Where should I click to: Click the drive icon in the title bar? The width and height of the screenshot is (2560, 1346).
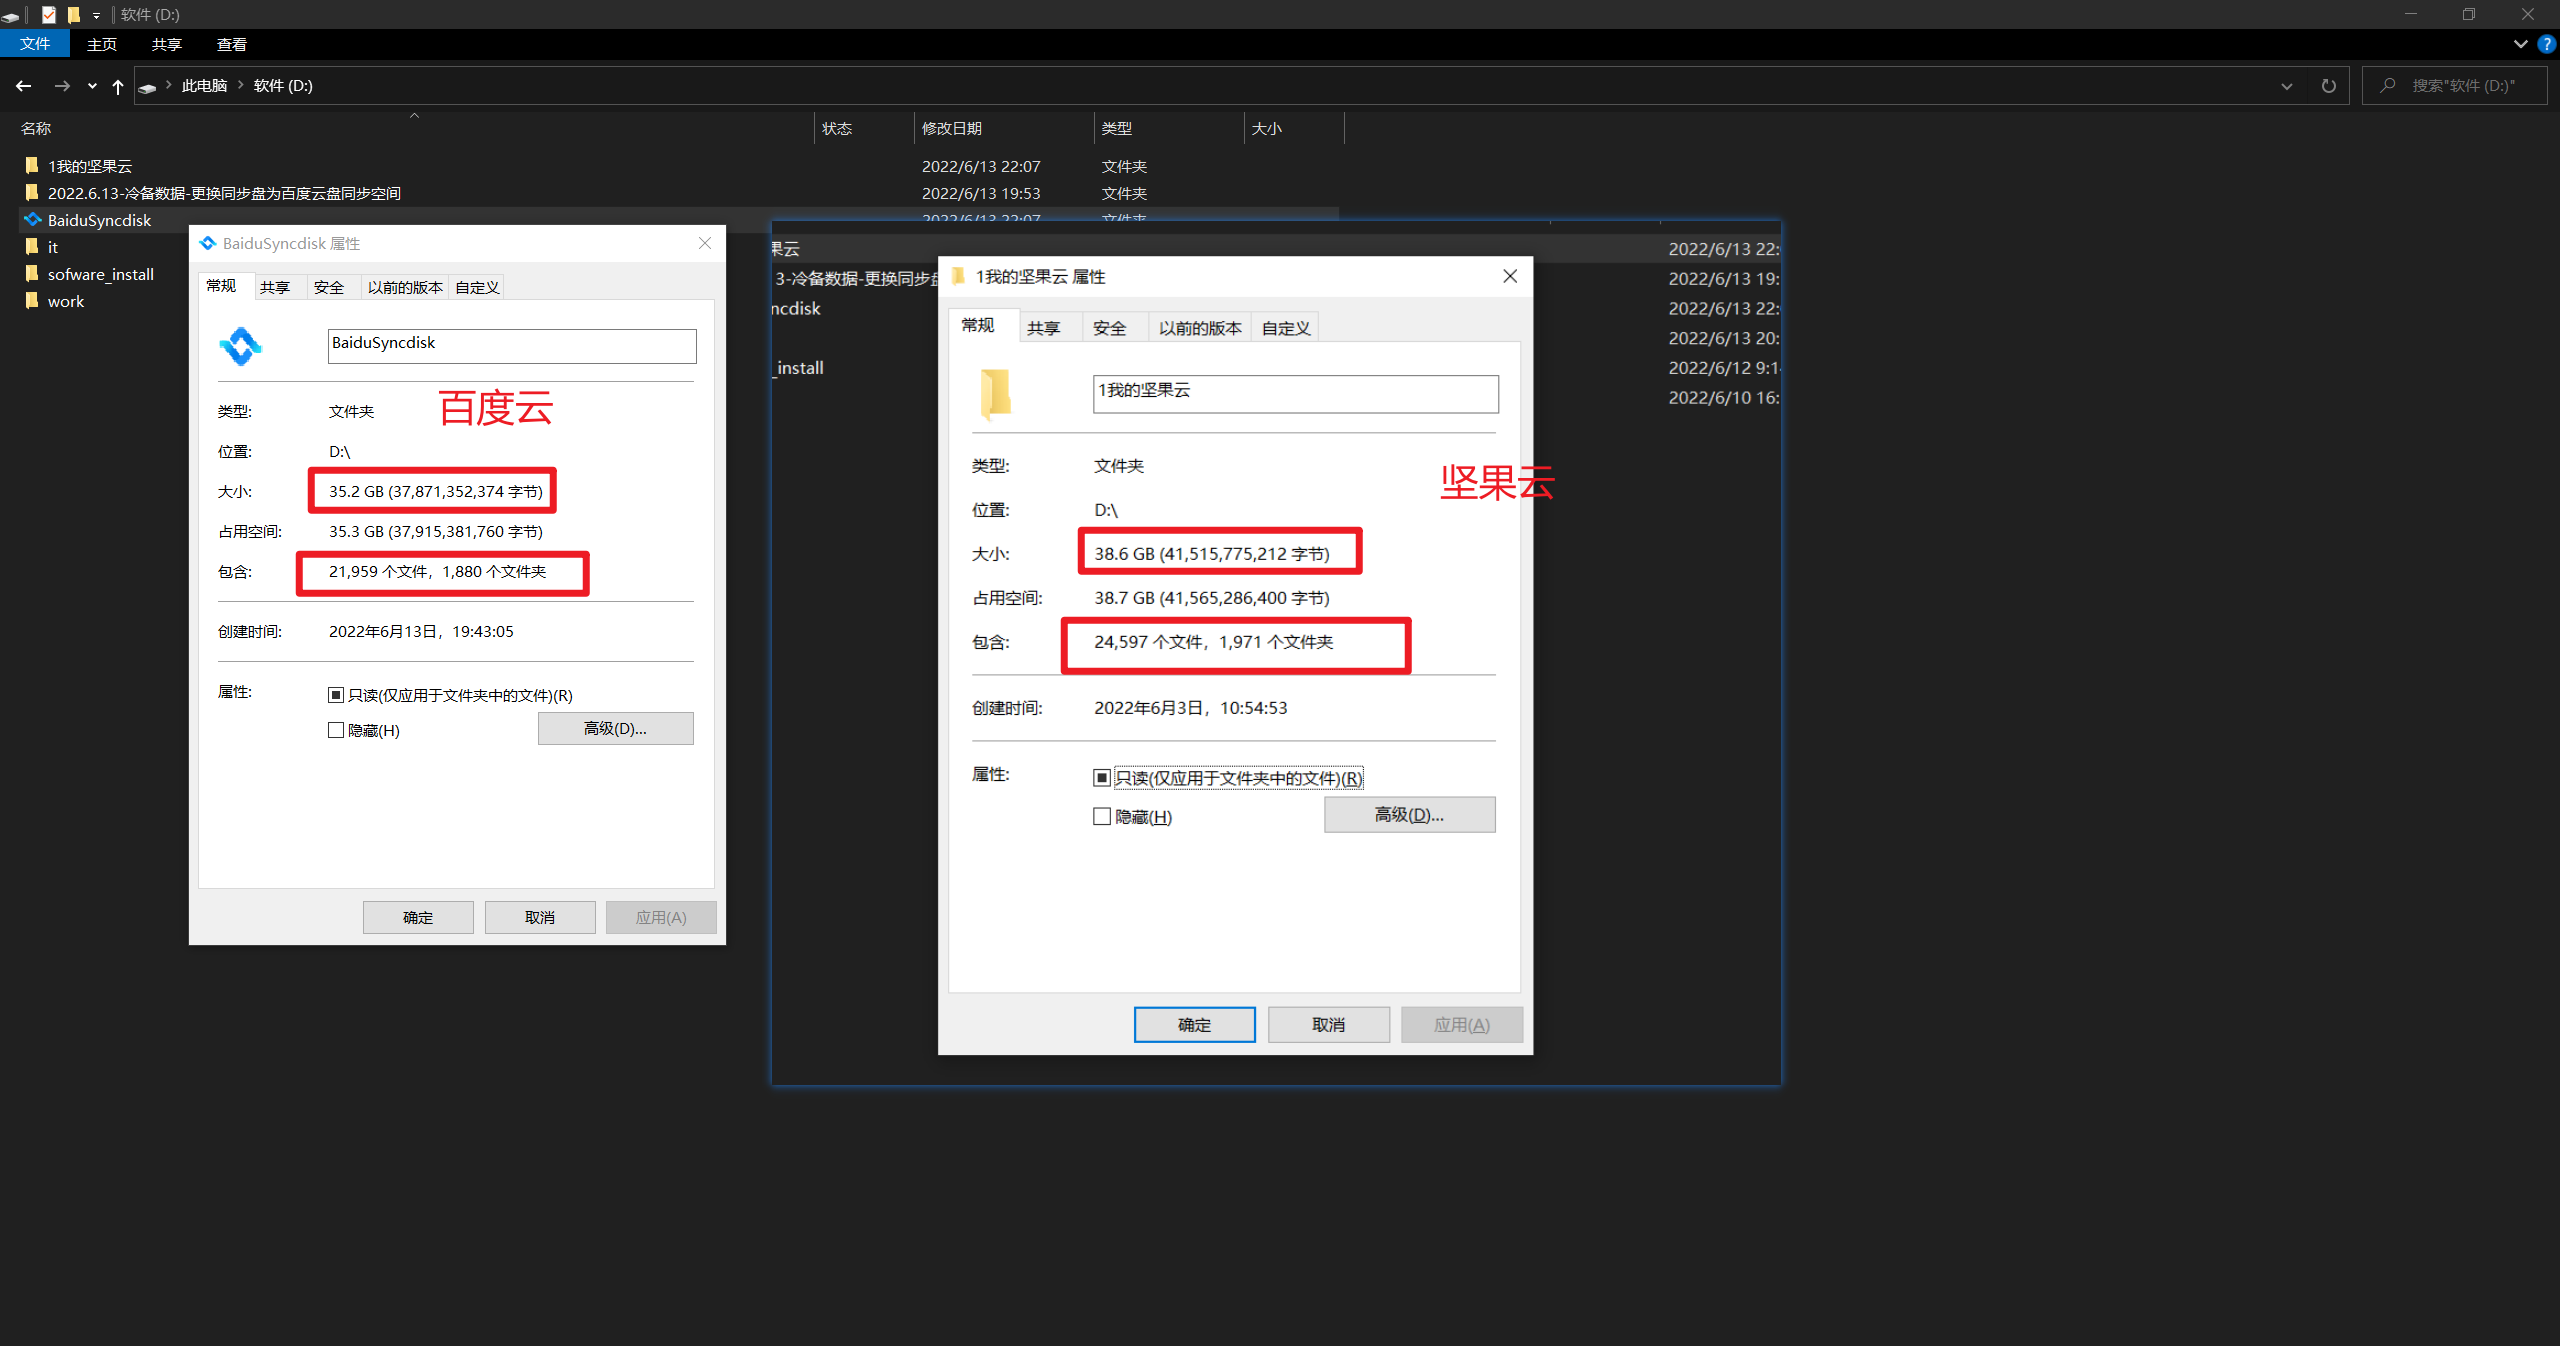click(11, 16)
